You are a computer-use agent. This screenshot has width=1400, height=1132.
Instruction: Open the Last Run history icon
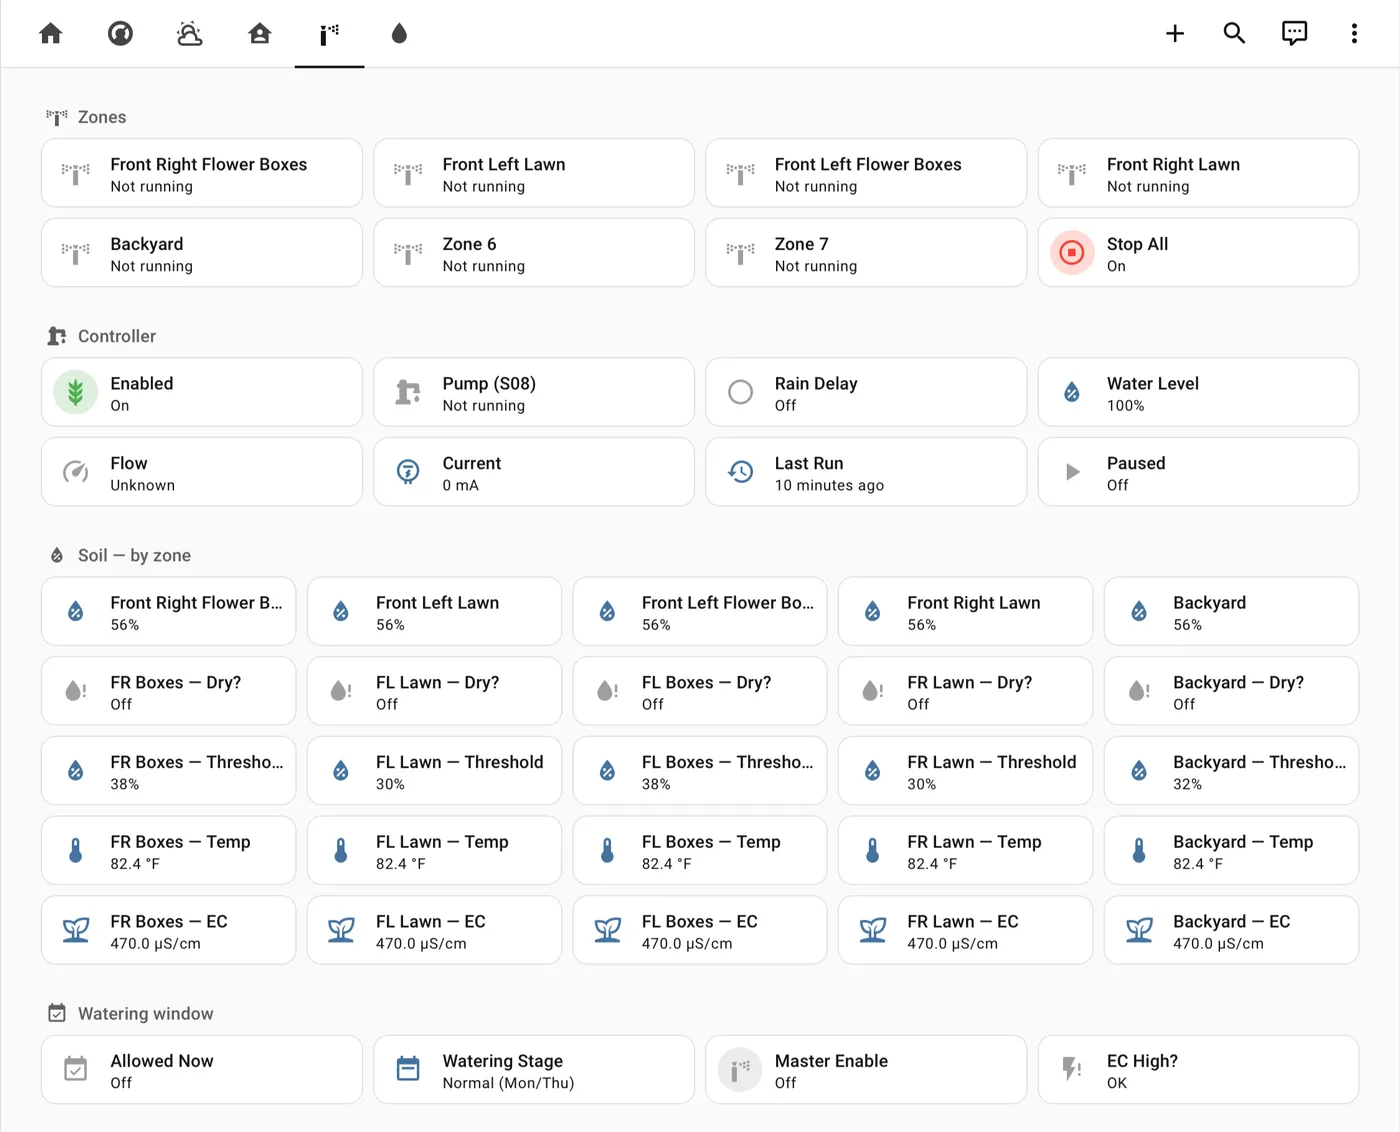pyautogui.click(x=740, y=472)
